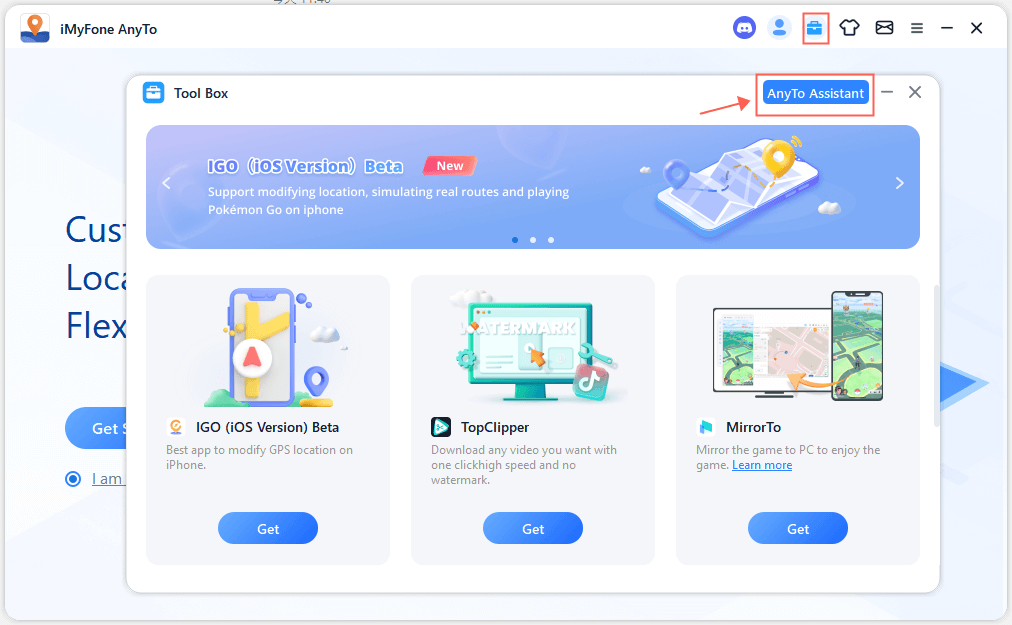Click the 'MirrorTo' card title text

[x=753, y=427]
